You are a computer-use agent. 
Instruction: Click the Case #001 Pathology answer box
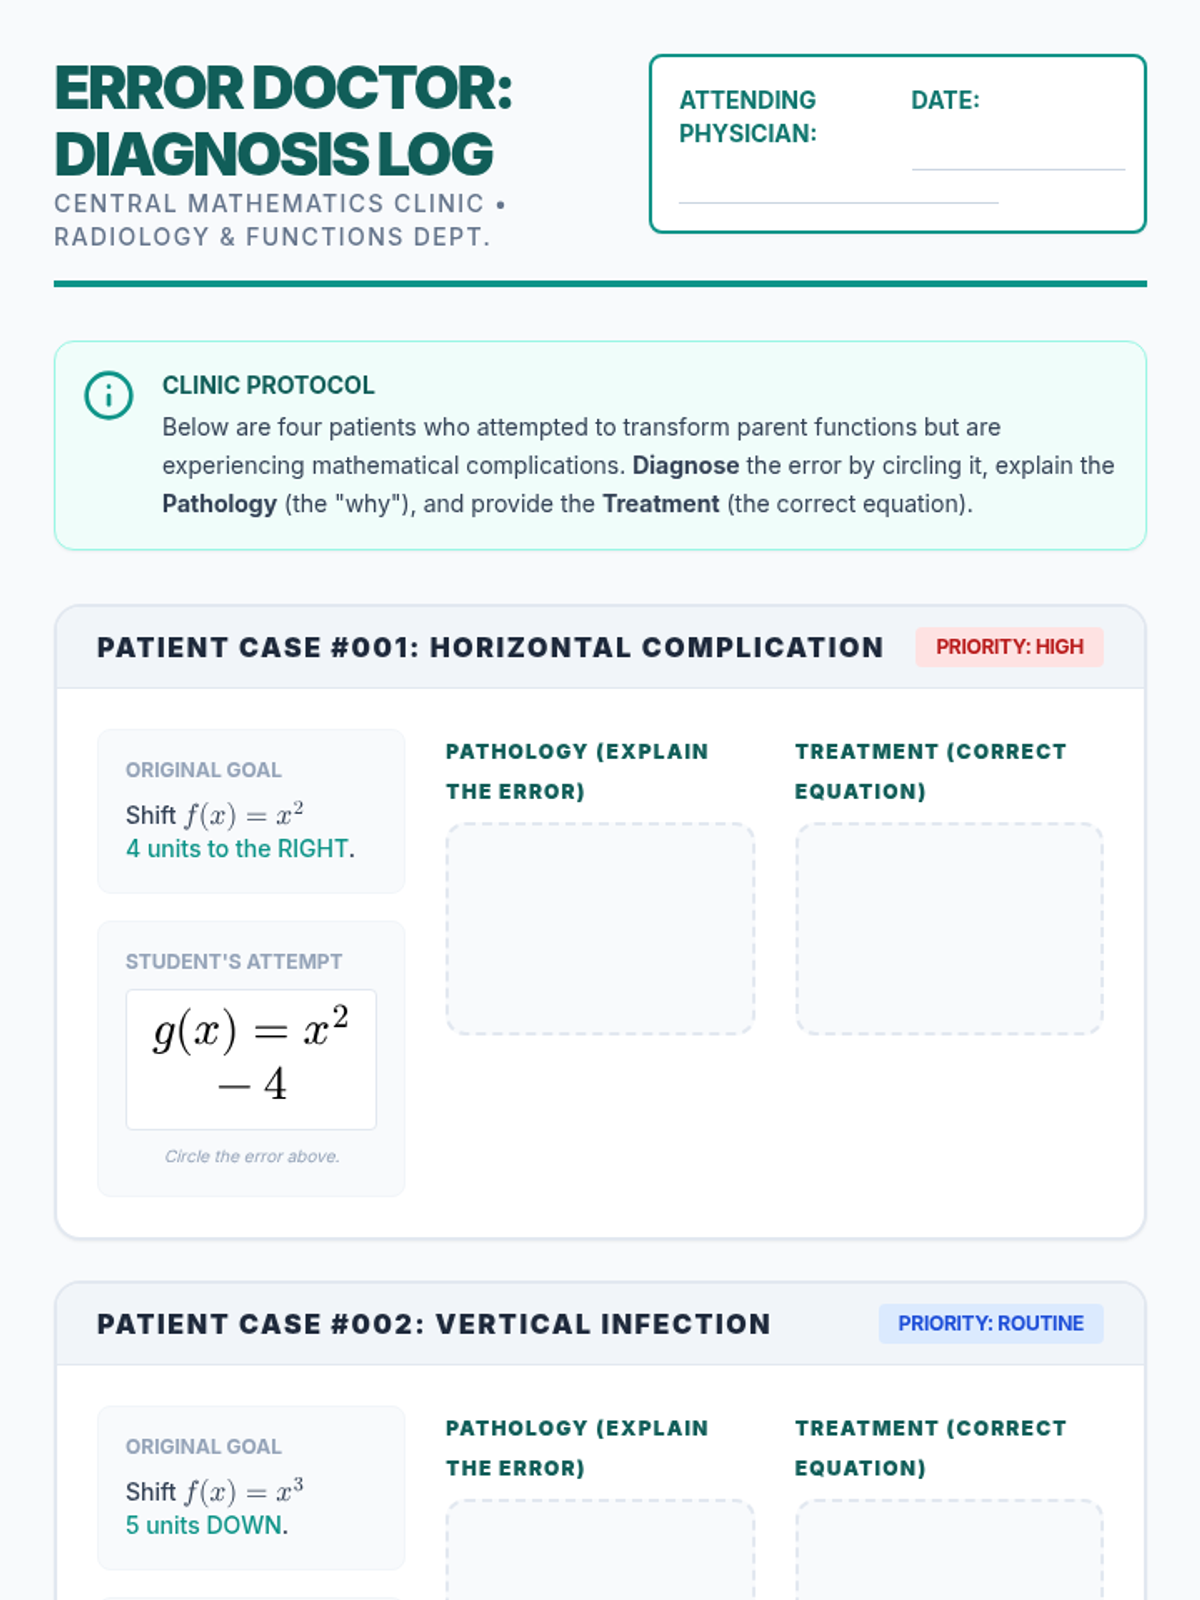pos(600,928)
